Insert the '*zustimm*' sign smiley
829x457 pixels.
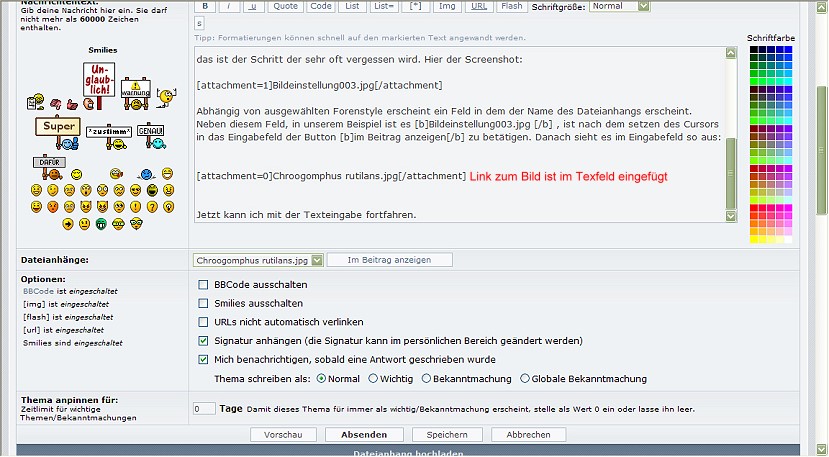tap(109, 137)
